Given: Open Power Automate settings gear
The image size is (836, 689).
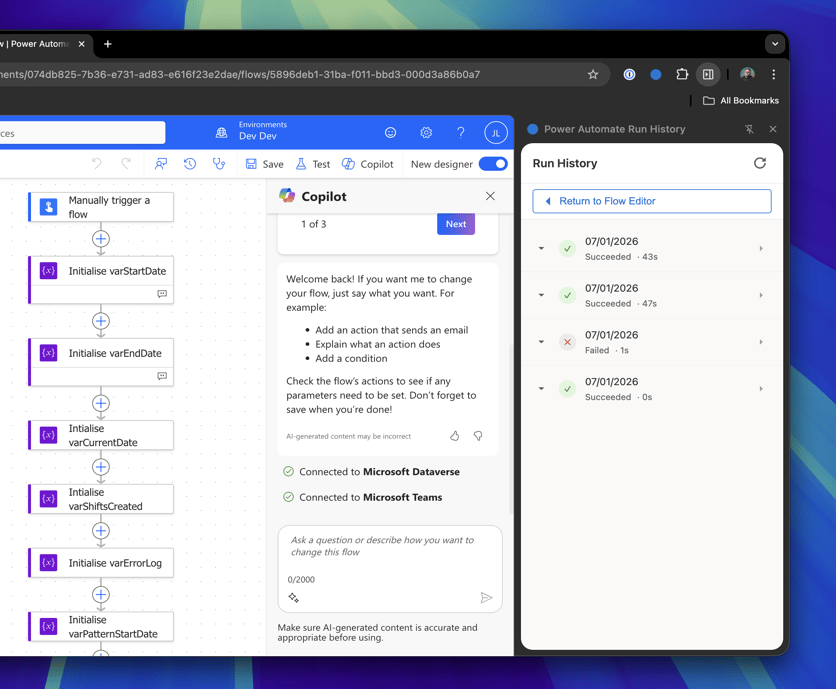Looking at the screenshot, I should pos(425,132).
